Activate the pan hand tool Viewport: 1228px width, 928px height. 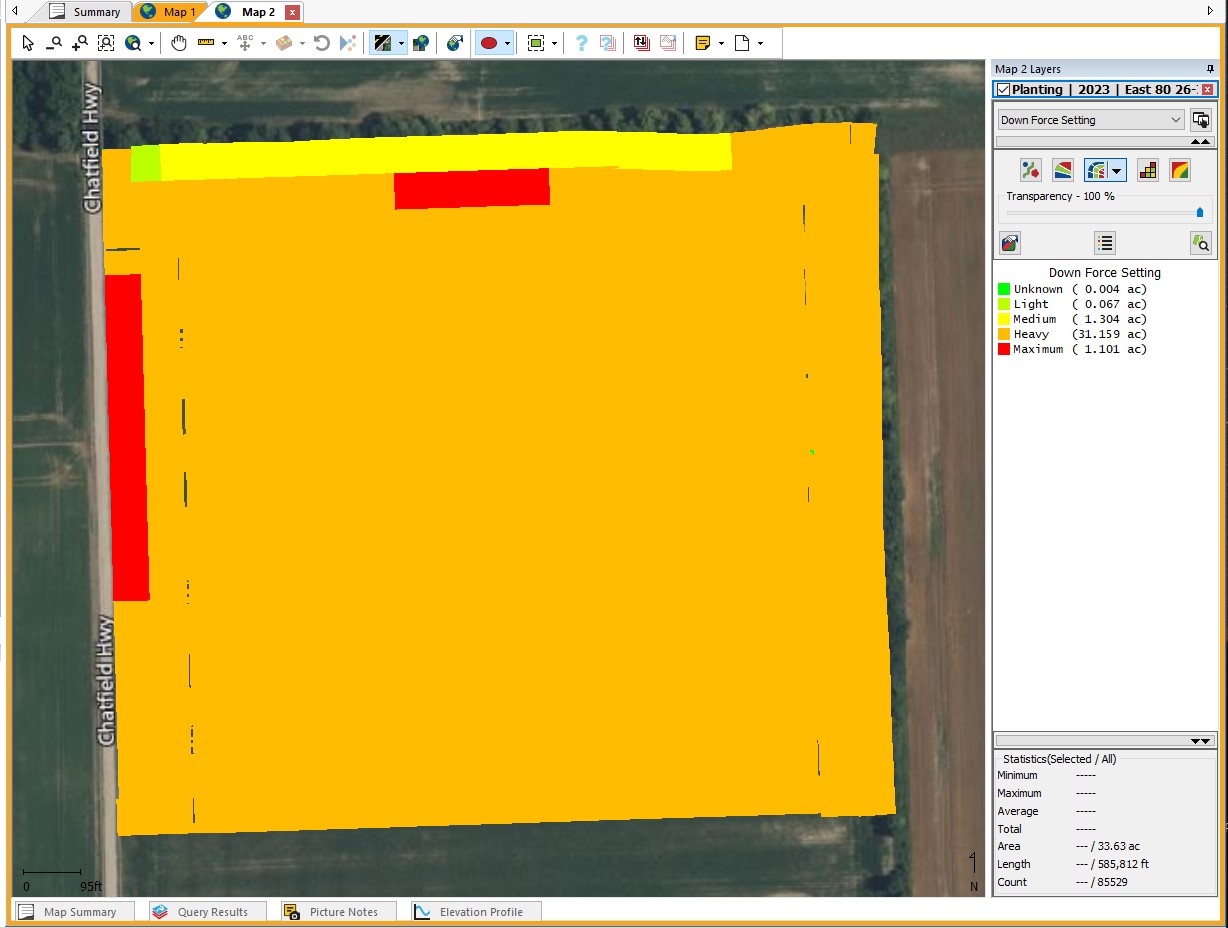coord(179,43)
